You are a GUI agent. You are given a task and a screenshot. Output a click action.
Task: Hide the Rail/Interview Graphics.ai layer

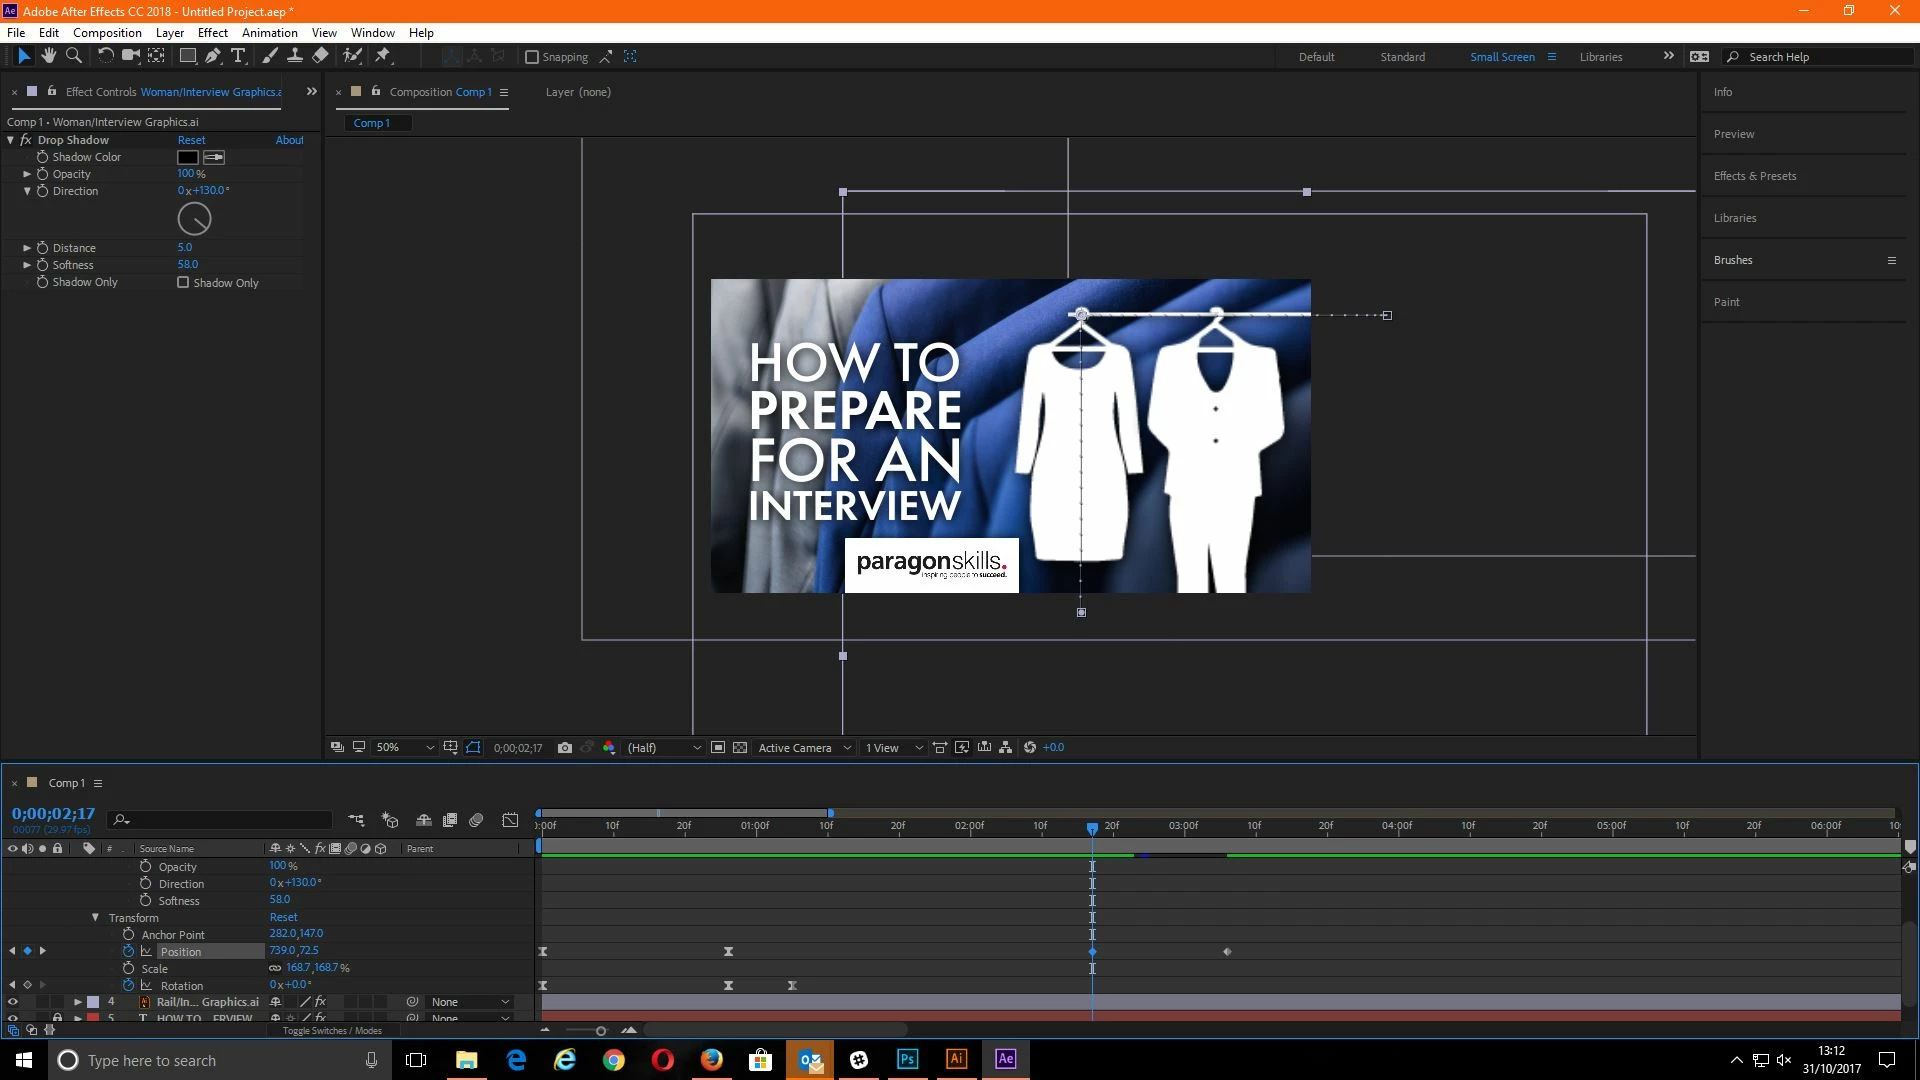pos(13,1002)
